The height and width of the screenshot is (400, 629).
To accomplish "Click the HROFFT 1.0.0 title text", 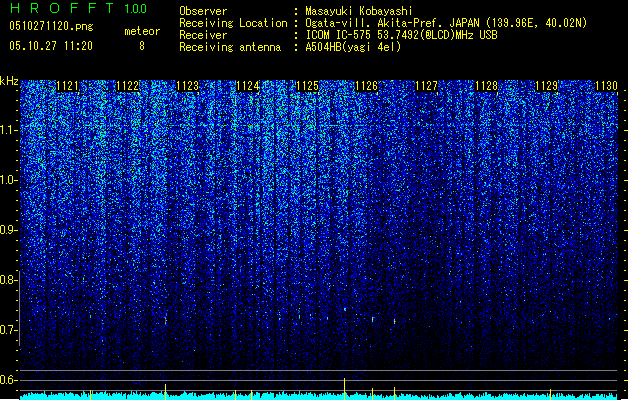I will click(x=78, y=8).
